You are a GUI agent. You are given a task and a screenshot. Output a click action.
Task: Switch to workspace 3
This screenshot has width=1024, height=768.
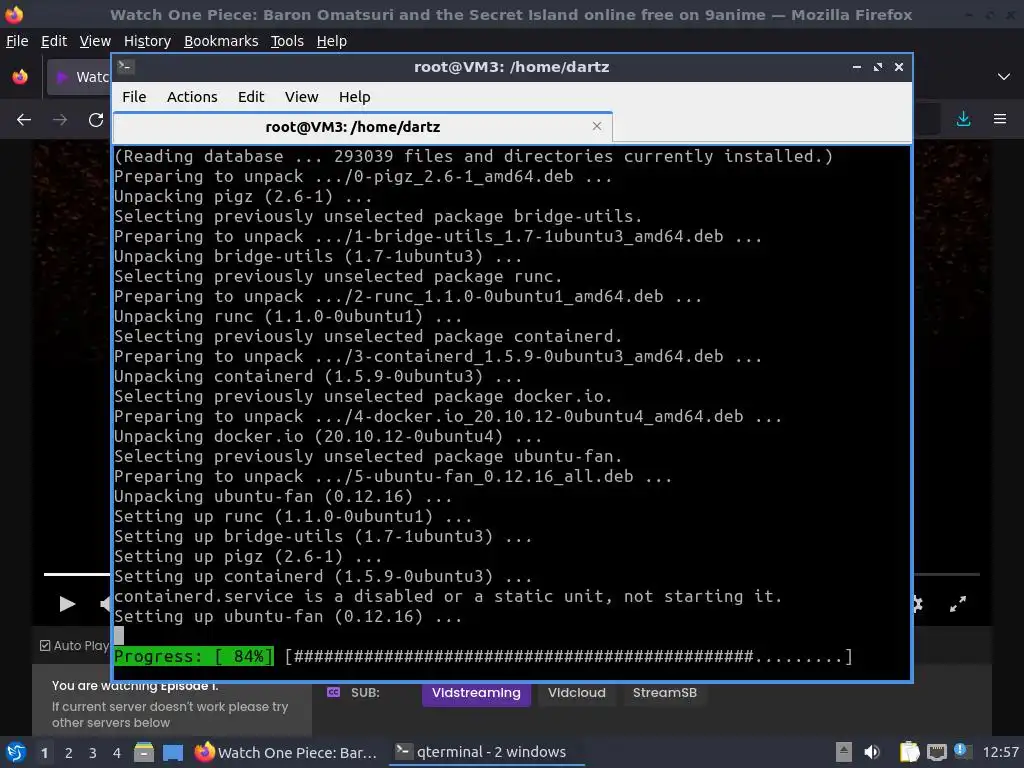[93, 752]
